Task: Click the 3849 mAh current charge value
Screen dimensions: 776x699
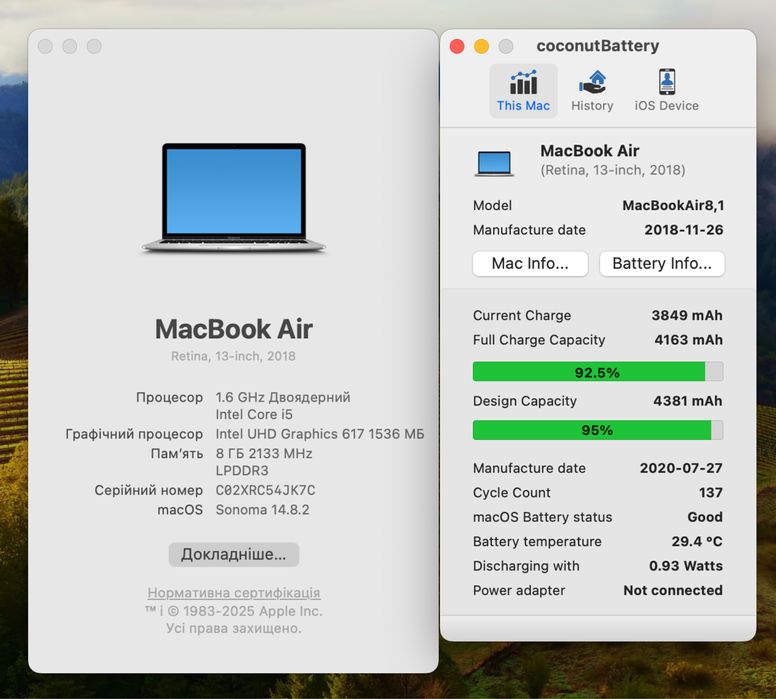Action: [687, 315]
